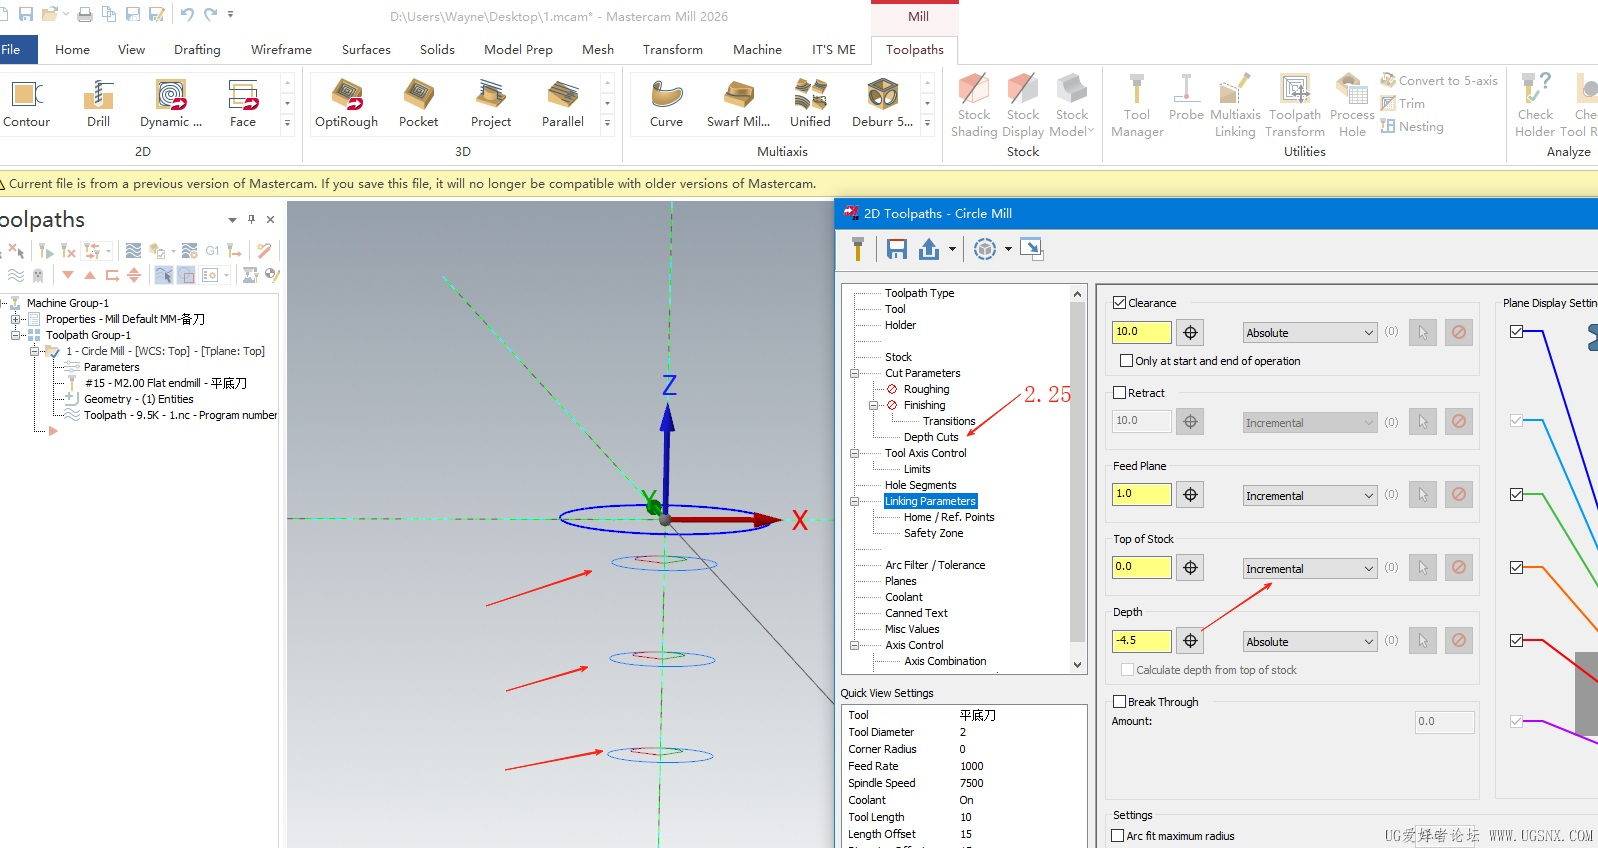Open the File menu
Image resolution: width=1598 pixels, height=848 pixels.
click(14, 49)
